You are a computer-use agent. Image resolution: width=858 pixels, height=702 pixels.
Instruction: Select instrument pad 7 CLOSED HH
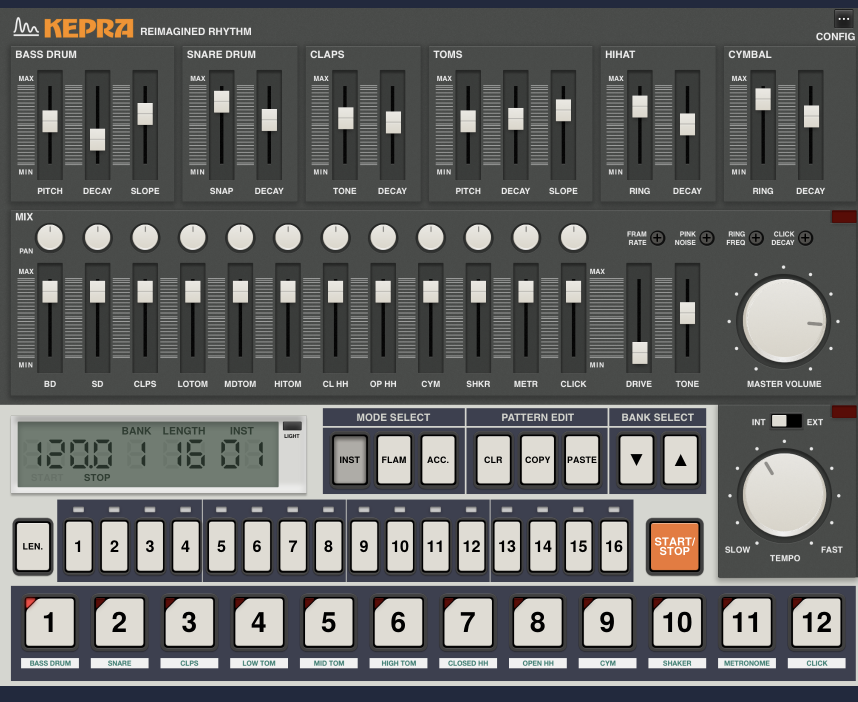(468, 622)
